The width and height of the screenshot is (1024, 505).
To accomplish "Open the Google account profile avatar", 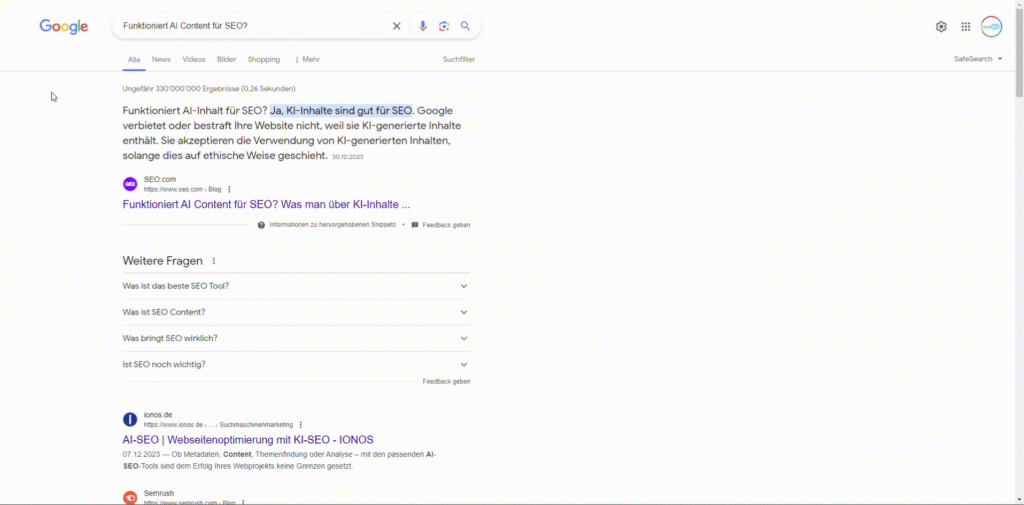I will 991,27.
